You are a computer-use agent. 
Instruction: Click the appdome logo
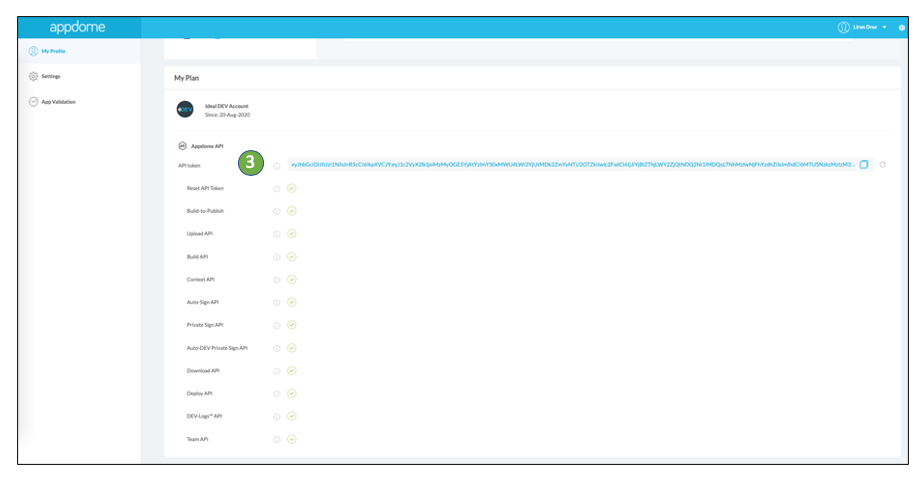pyautogui.click(x=77, y=27)
